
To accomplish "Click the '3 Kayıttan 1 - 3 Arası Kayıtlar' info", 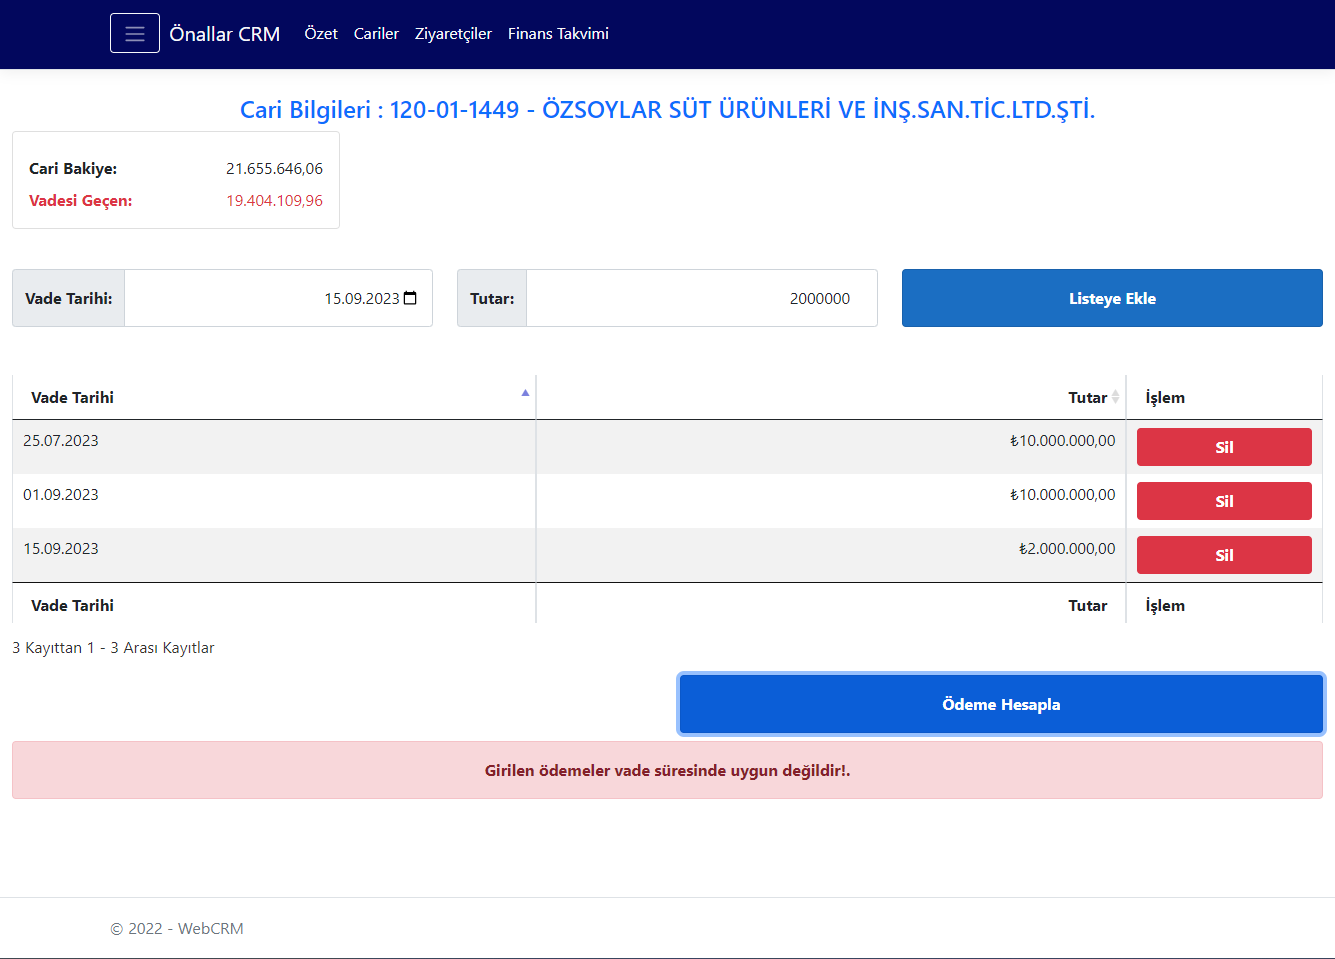I will 113,648.
